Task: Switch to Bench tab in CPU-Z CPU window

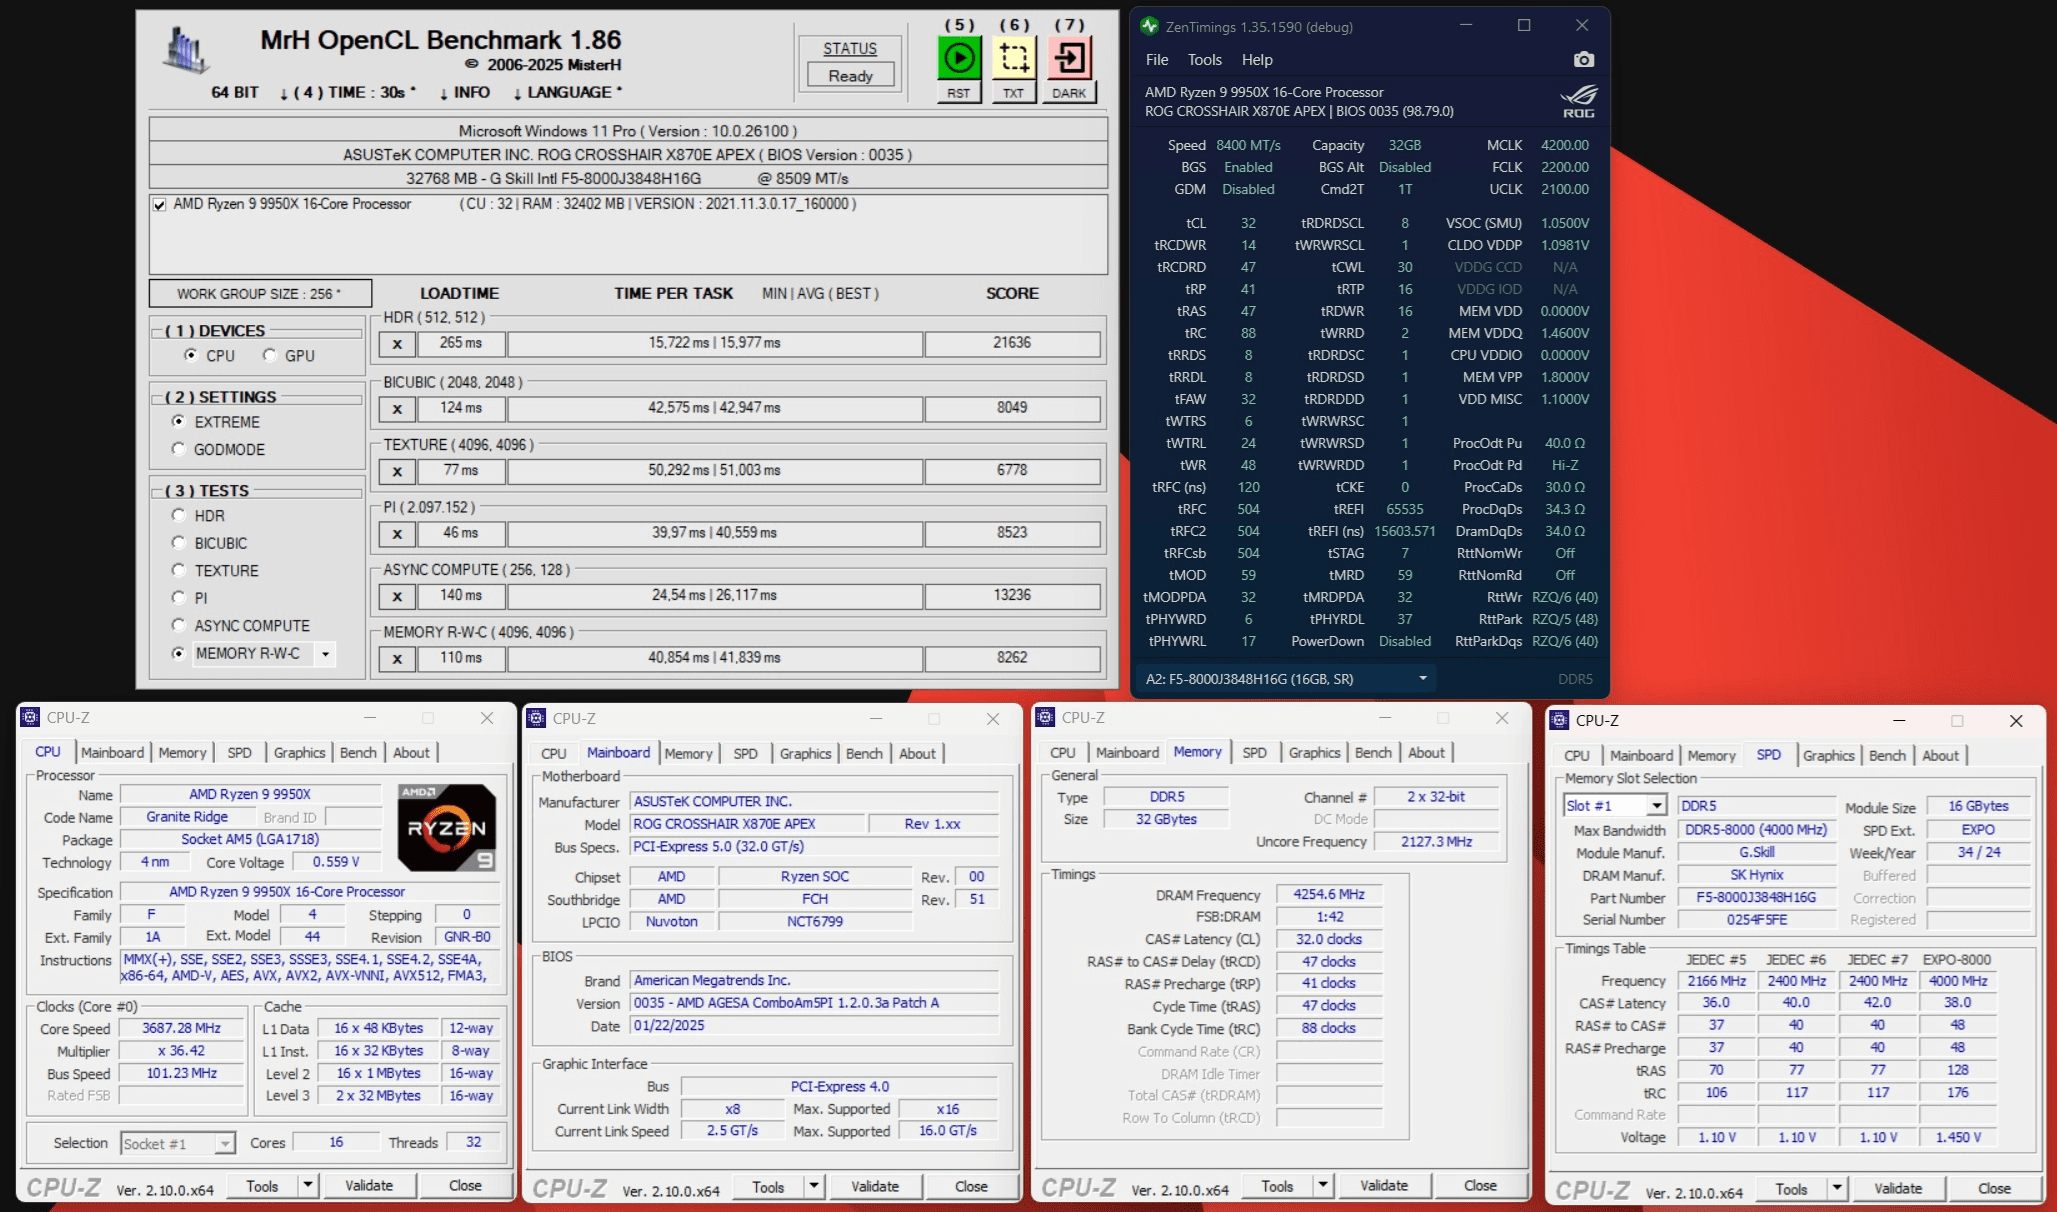Action: click(358, 752)
